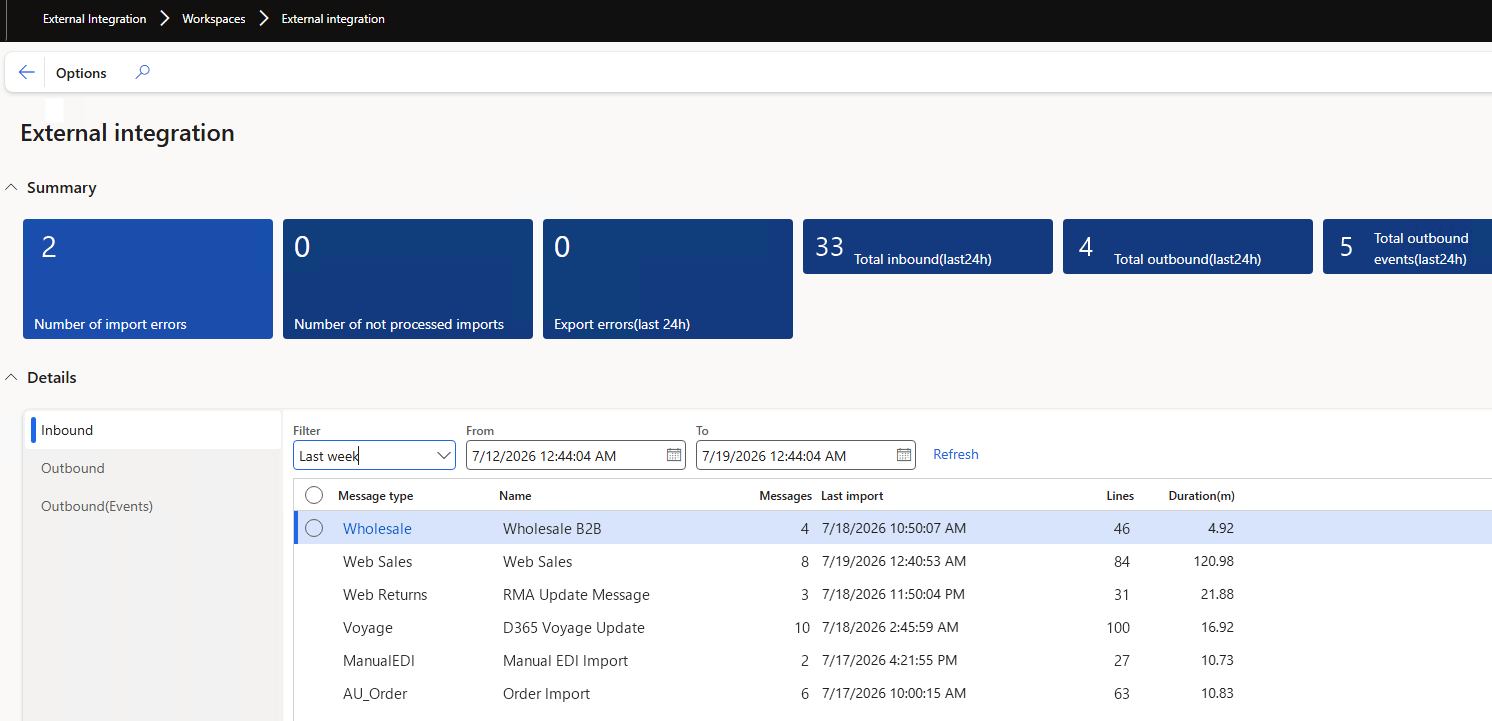
Task: Sort by Messages column header
Action: click(x=785, y=496)
